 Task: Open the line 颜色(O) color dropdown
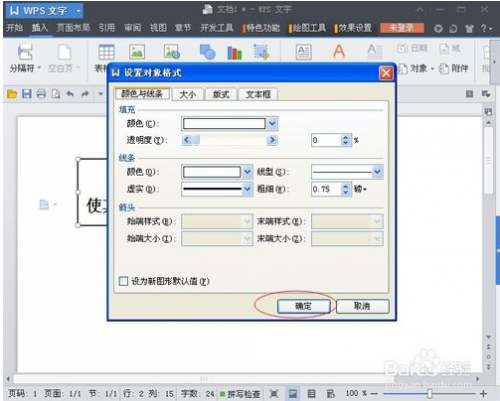click(247, 172)
